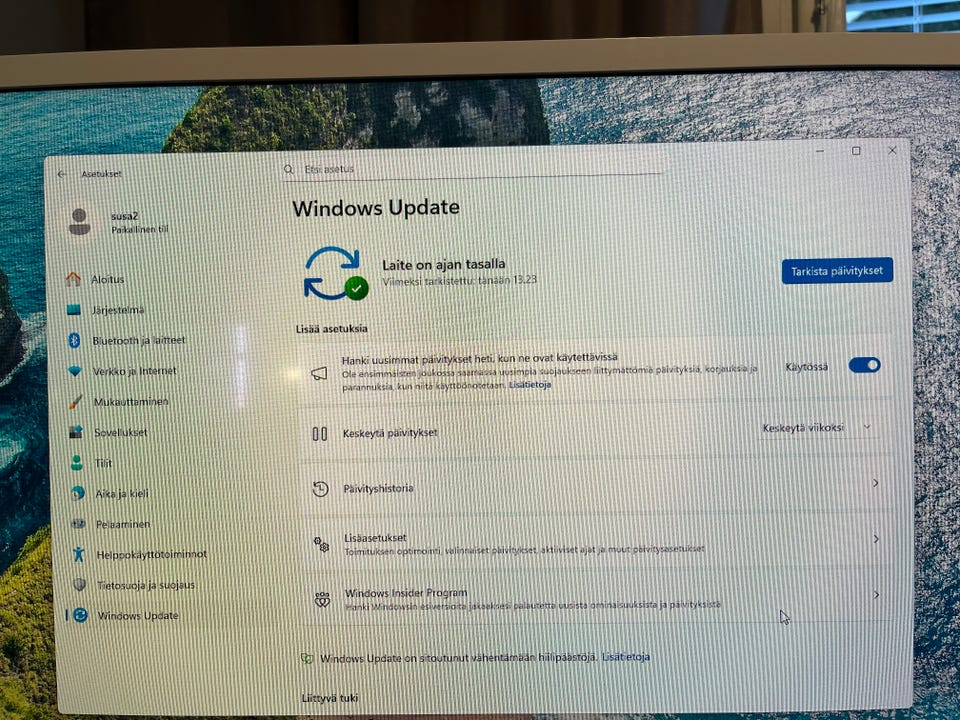Click the Verkko ja Internet wifi icon
960x720 pixels.
click(x=75, y=371)
